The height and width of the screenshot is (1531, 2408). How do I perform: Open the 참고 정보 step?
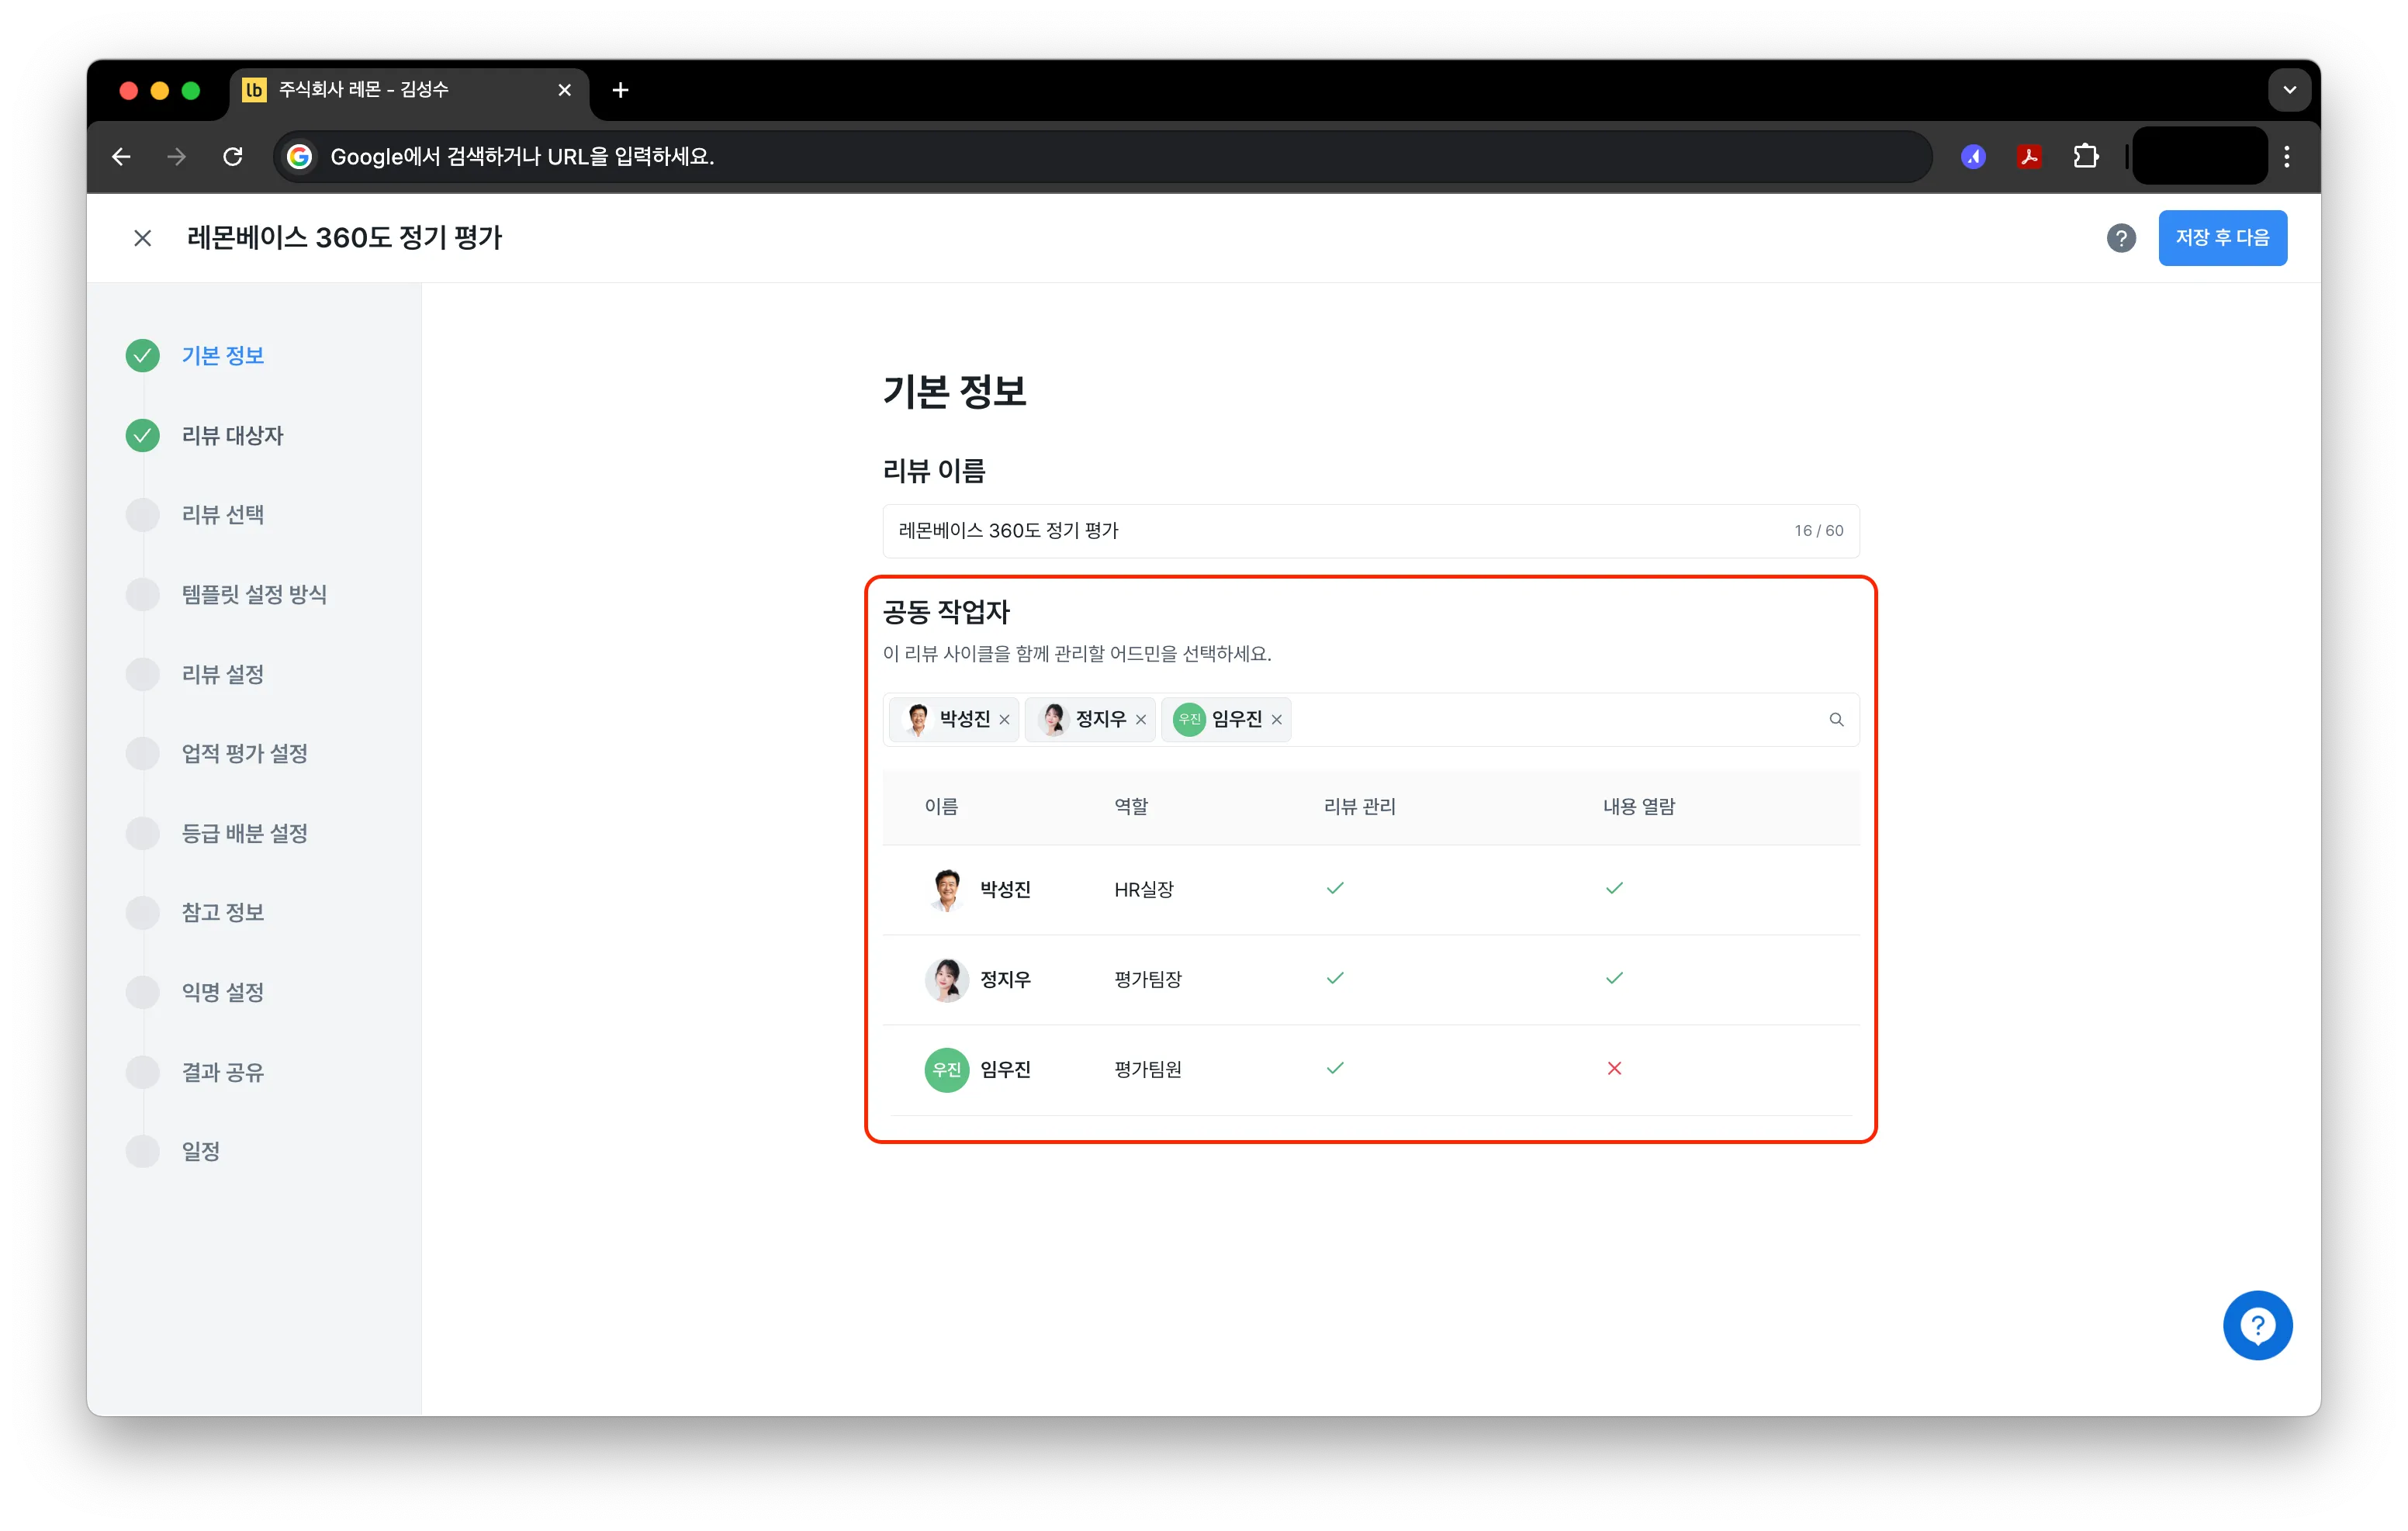pyautogui.click(x=222, y=913)
